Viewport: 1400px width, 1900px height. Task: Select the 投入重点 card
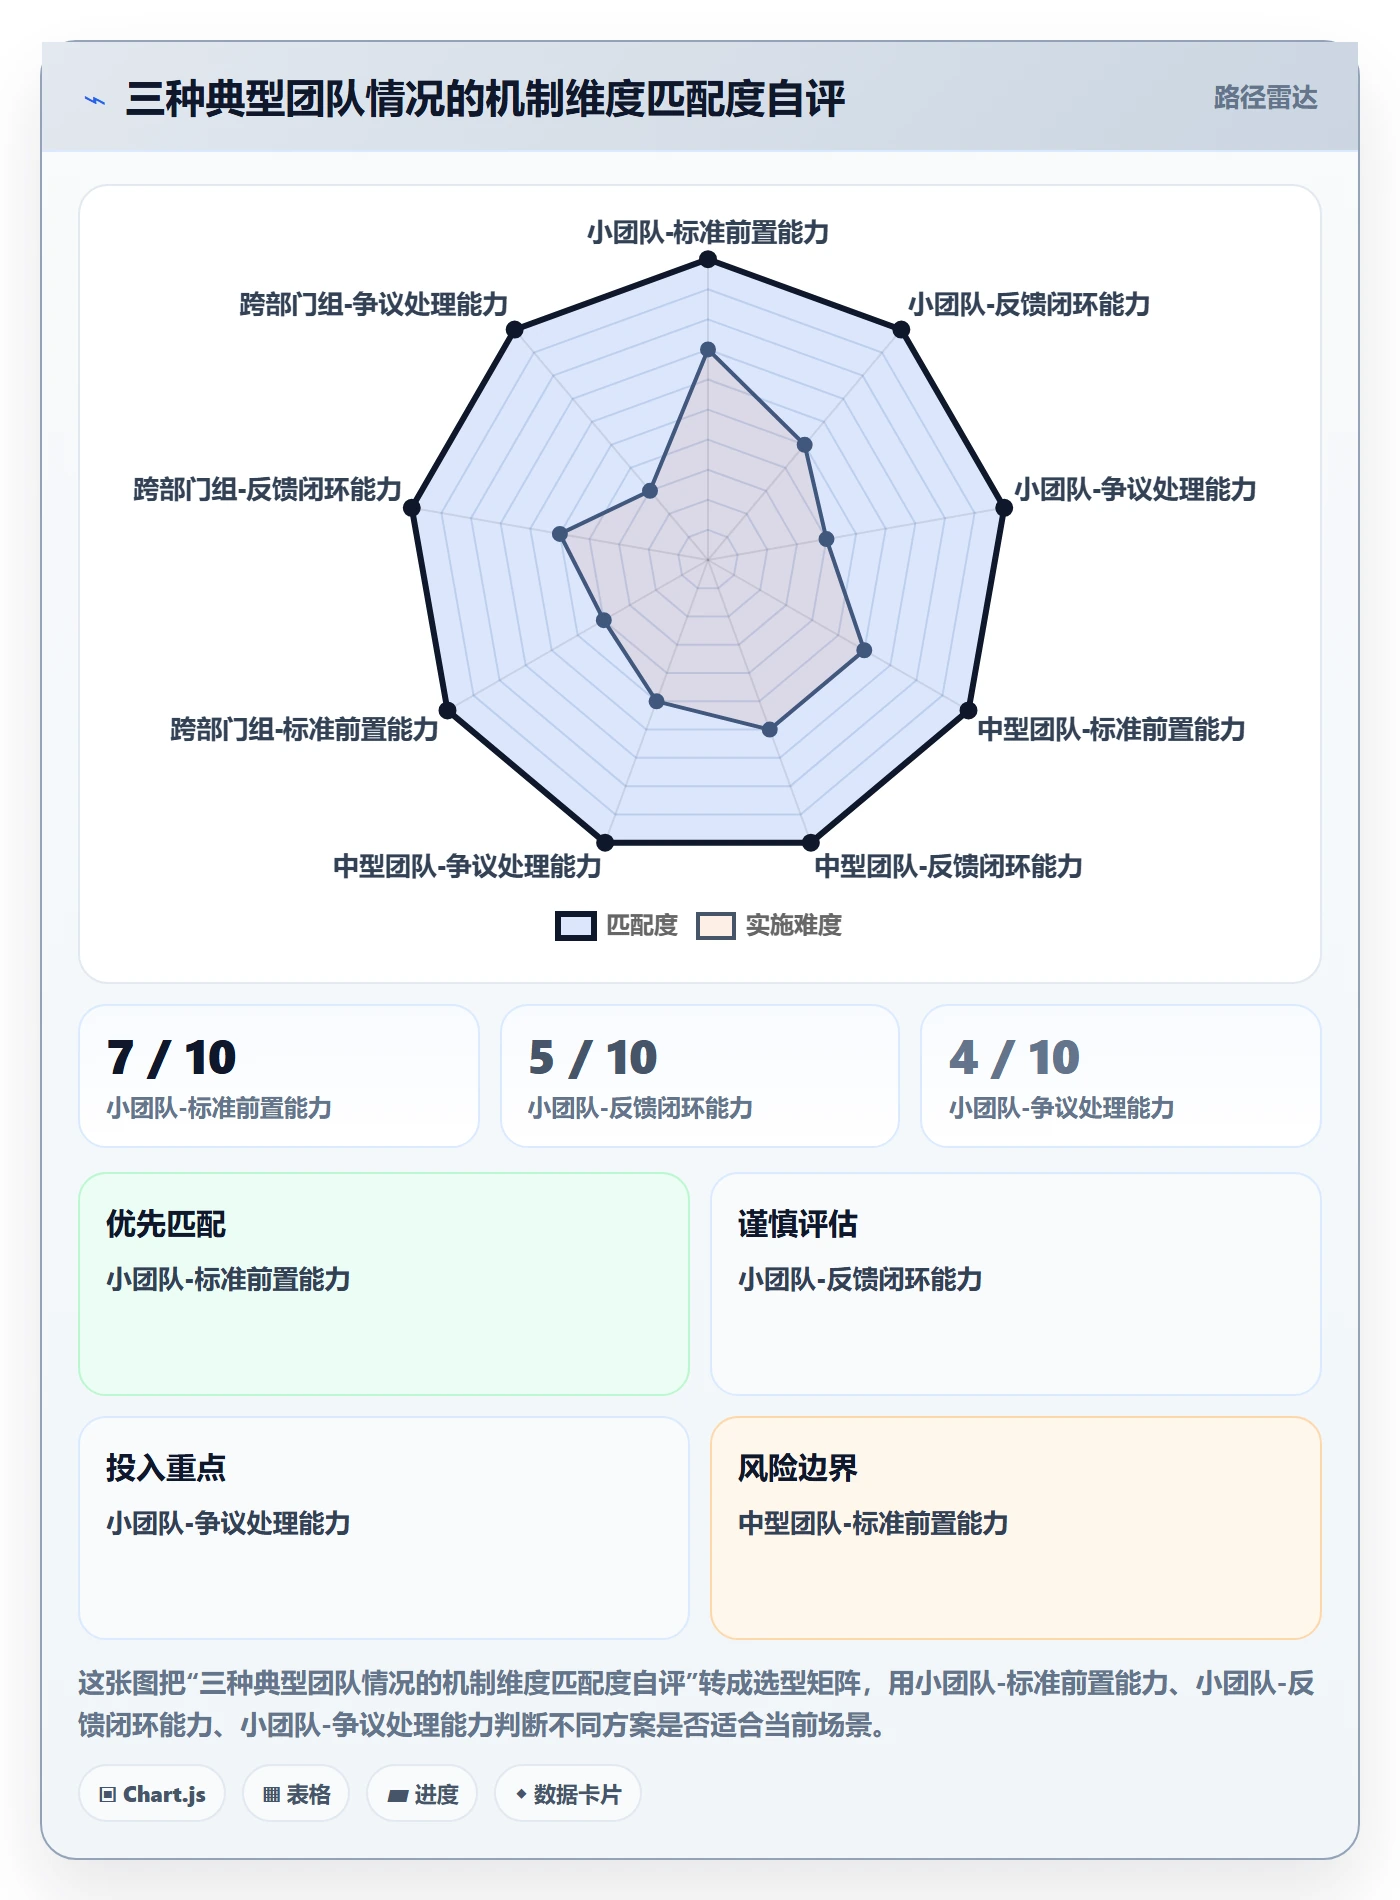point(384,1528)
